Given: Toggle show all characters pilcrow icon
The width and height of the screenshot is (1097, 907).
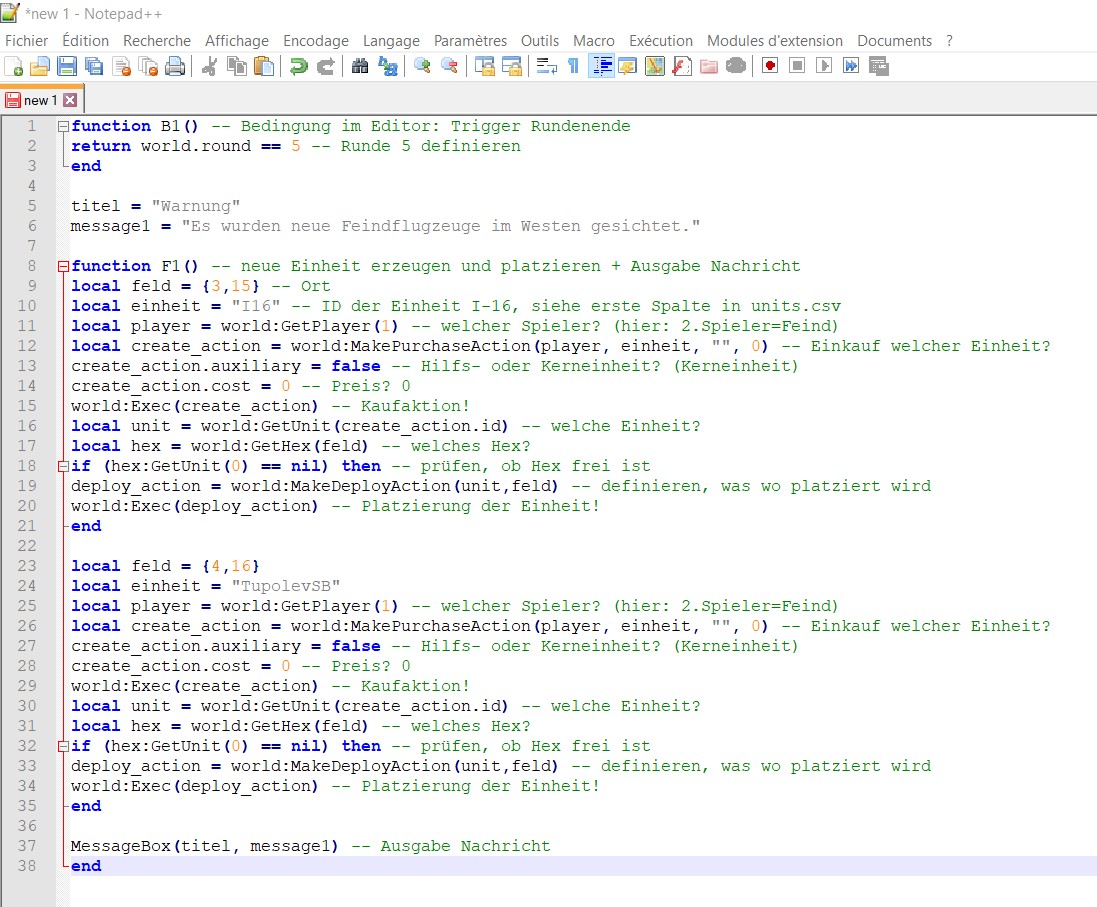Looking at the screenshot, I should (573, 66).
